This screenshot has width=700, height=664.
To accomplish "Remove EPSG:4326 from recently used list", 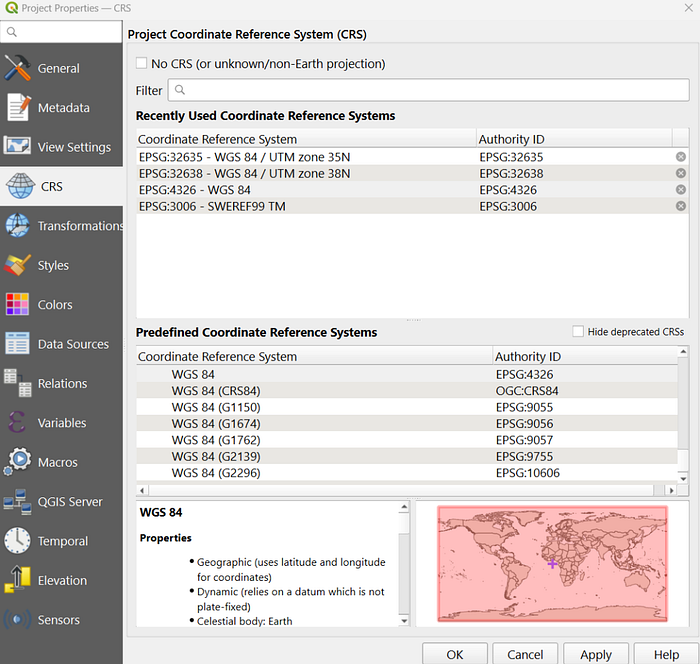I will 680,190.
